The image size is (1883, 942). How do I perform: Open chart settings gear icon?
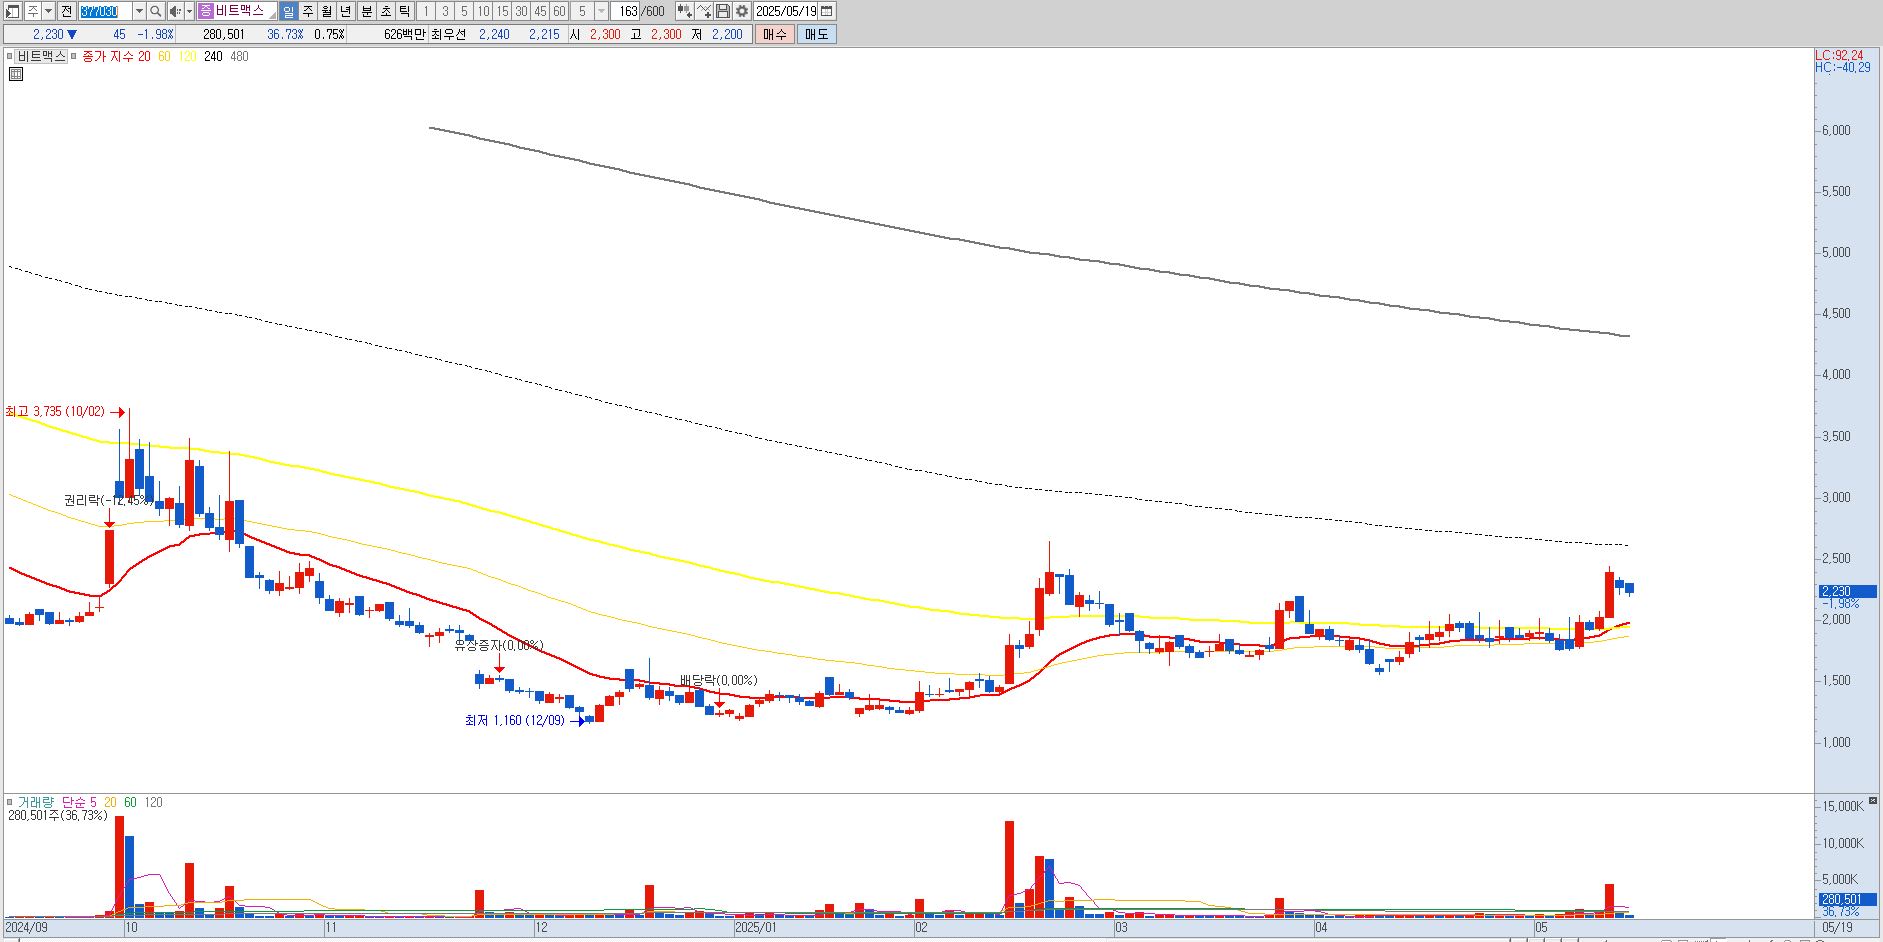pyautogui.click(x=742, y=11)
